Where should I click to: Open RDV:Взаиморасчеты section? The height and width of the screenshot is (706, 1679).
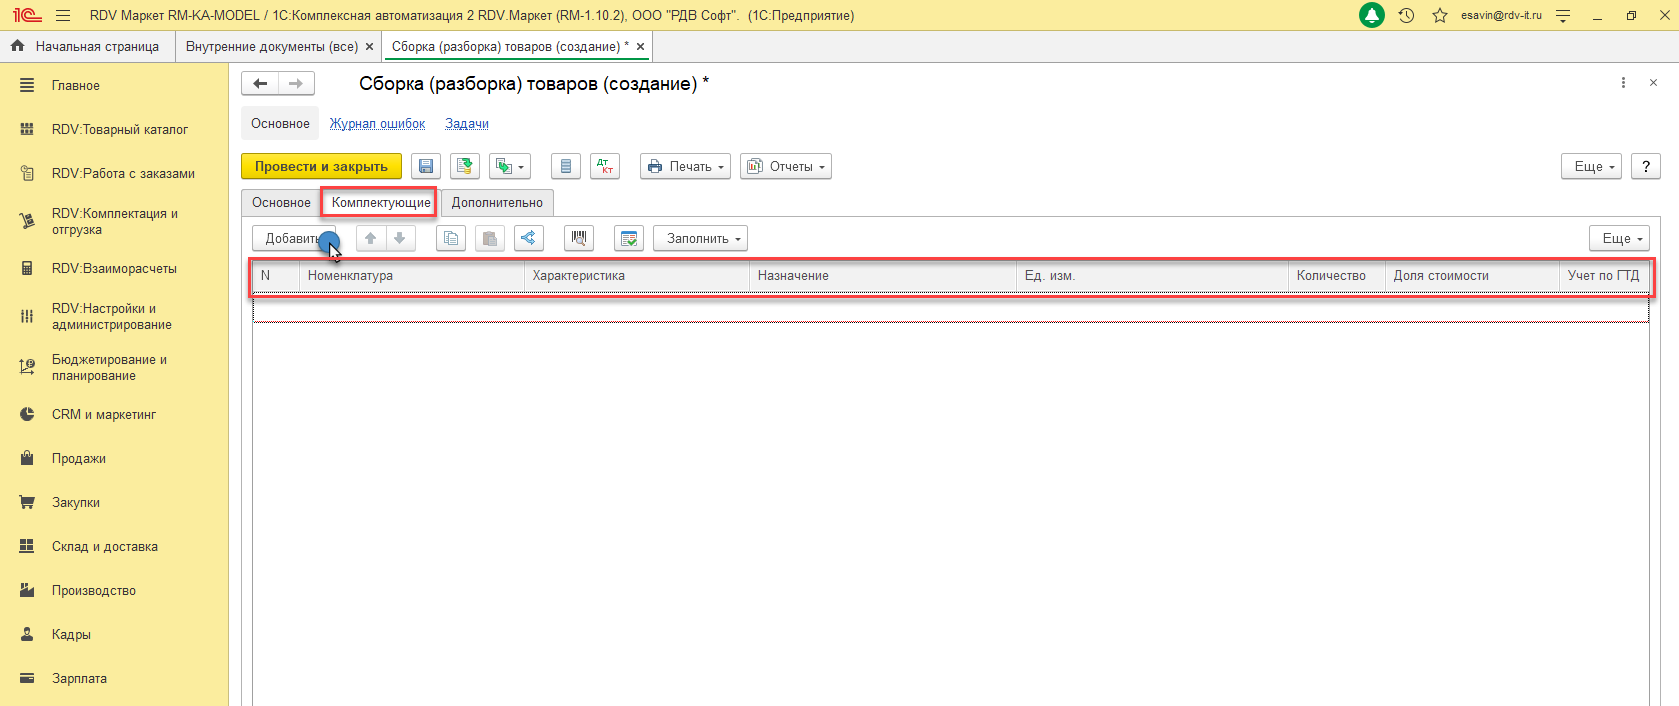click(114, 269)
